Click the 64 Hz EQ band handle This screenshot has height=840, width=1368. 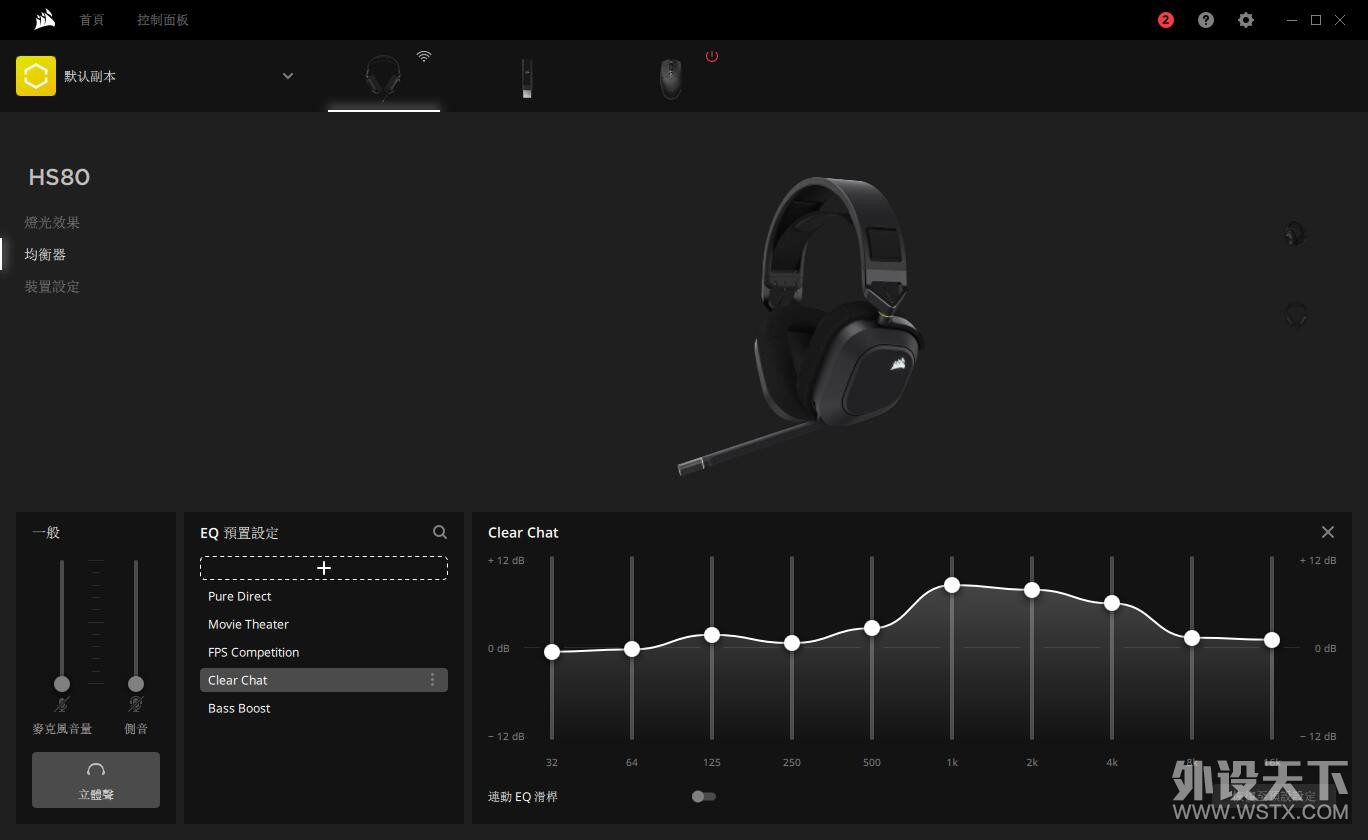pyautogui.click(x=632, y=649)
